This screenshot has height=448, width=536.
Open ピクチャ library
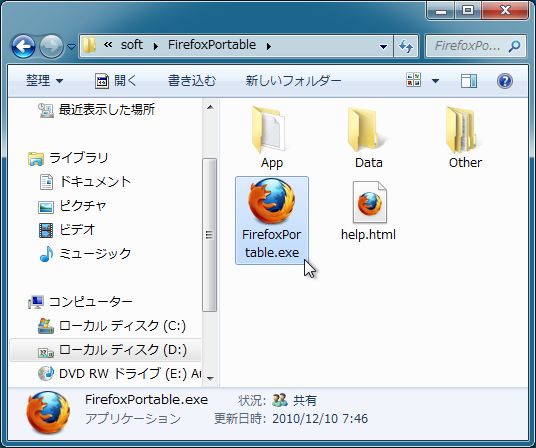click(x=83, y=205)
